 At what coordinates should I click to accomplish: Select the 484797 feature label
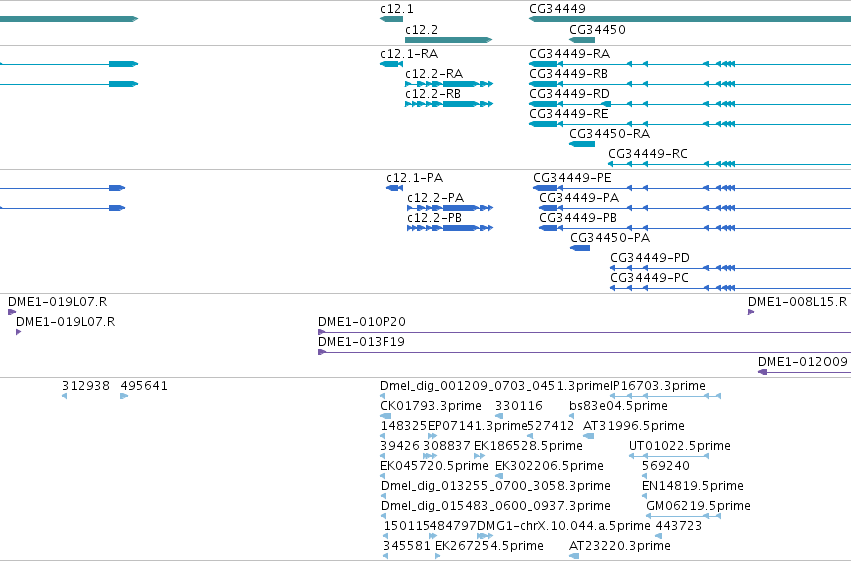(x=454, y=527)
